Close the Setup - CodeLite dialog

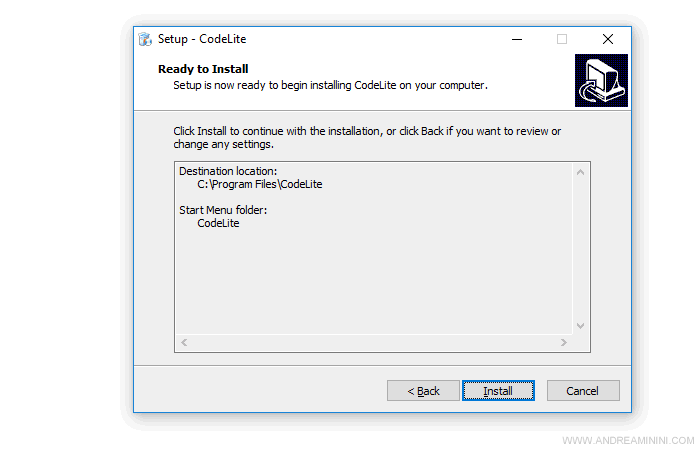pyautogui.click(x=608, y=39)
